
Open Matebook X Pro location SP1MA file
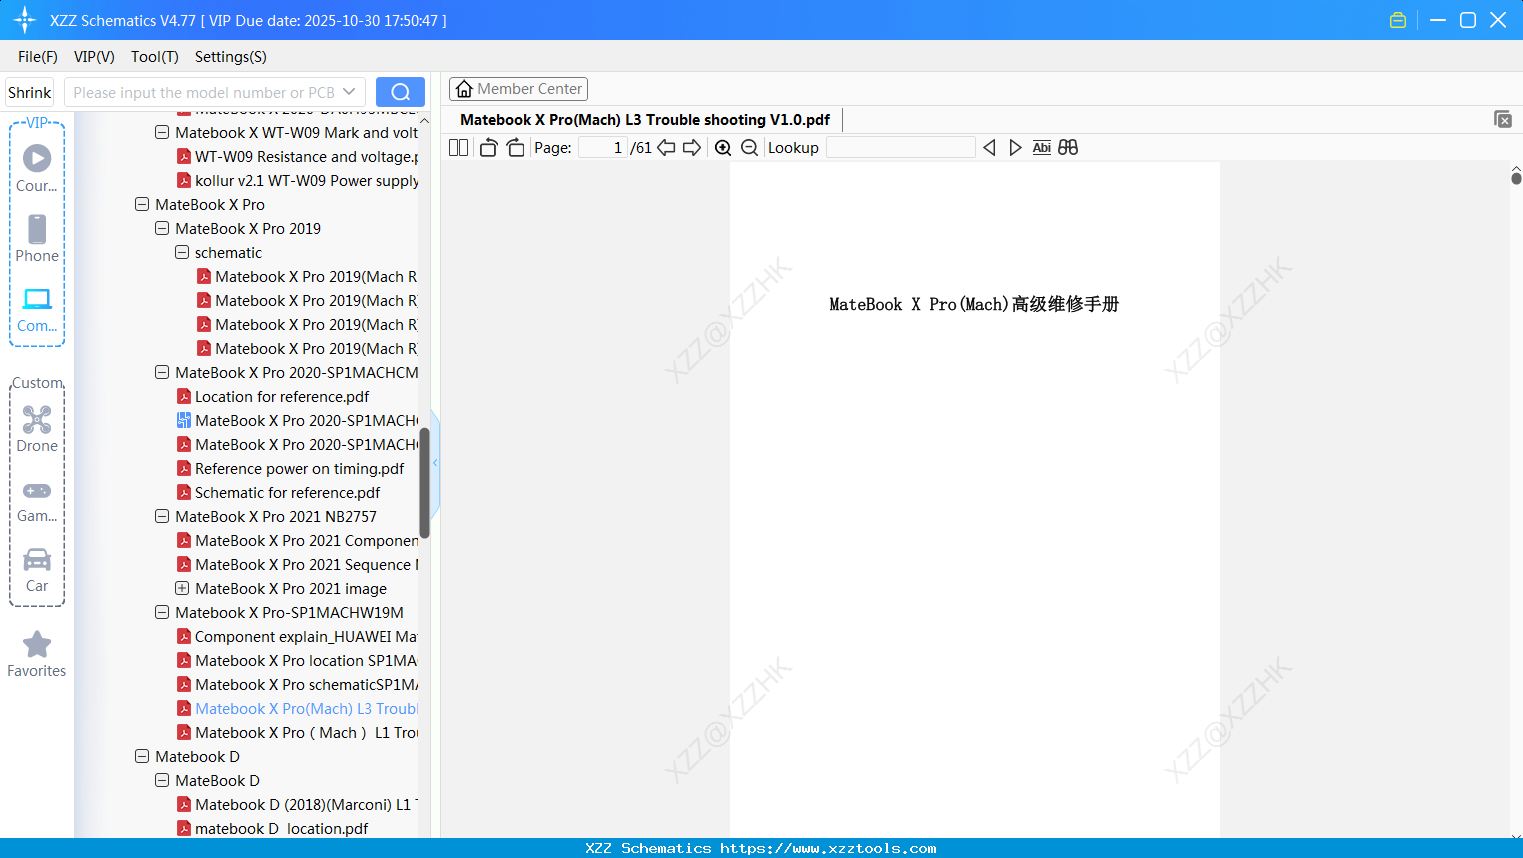click(x=298, y=660)
